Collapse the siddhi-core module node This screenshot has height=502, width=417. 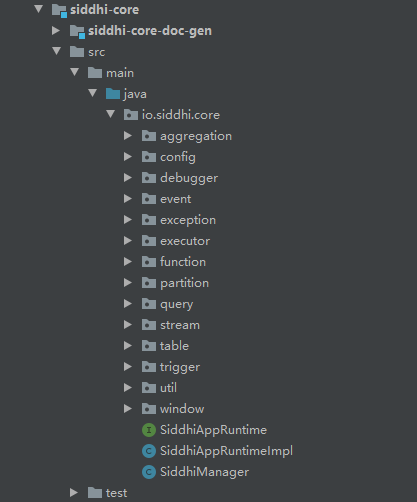click(39, 9)
